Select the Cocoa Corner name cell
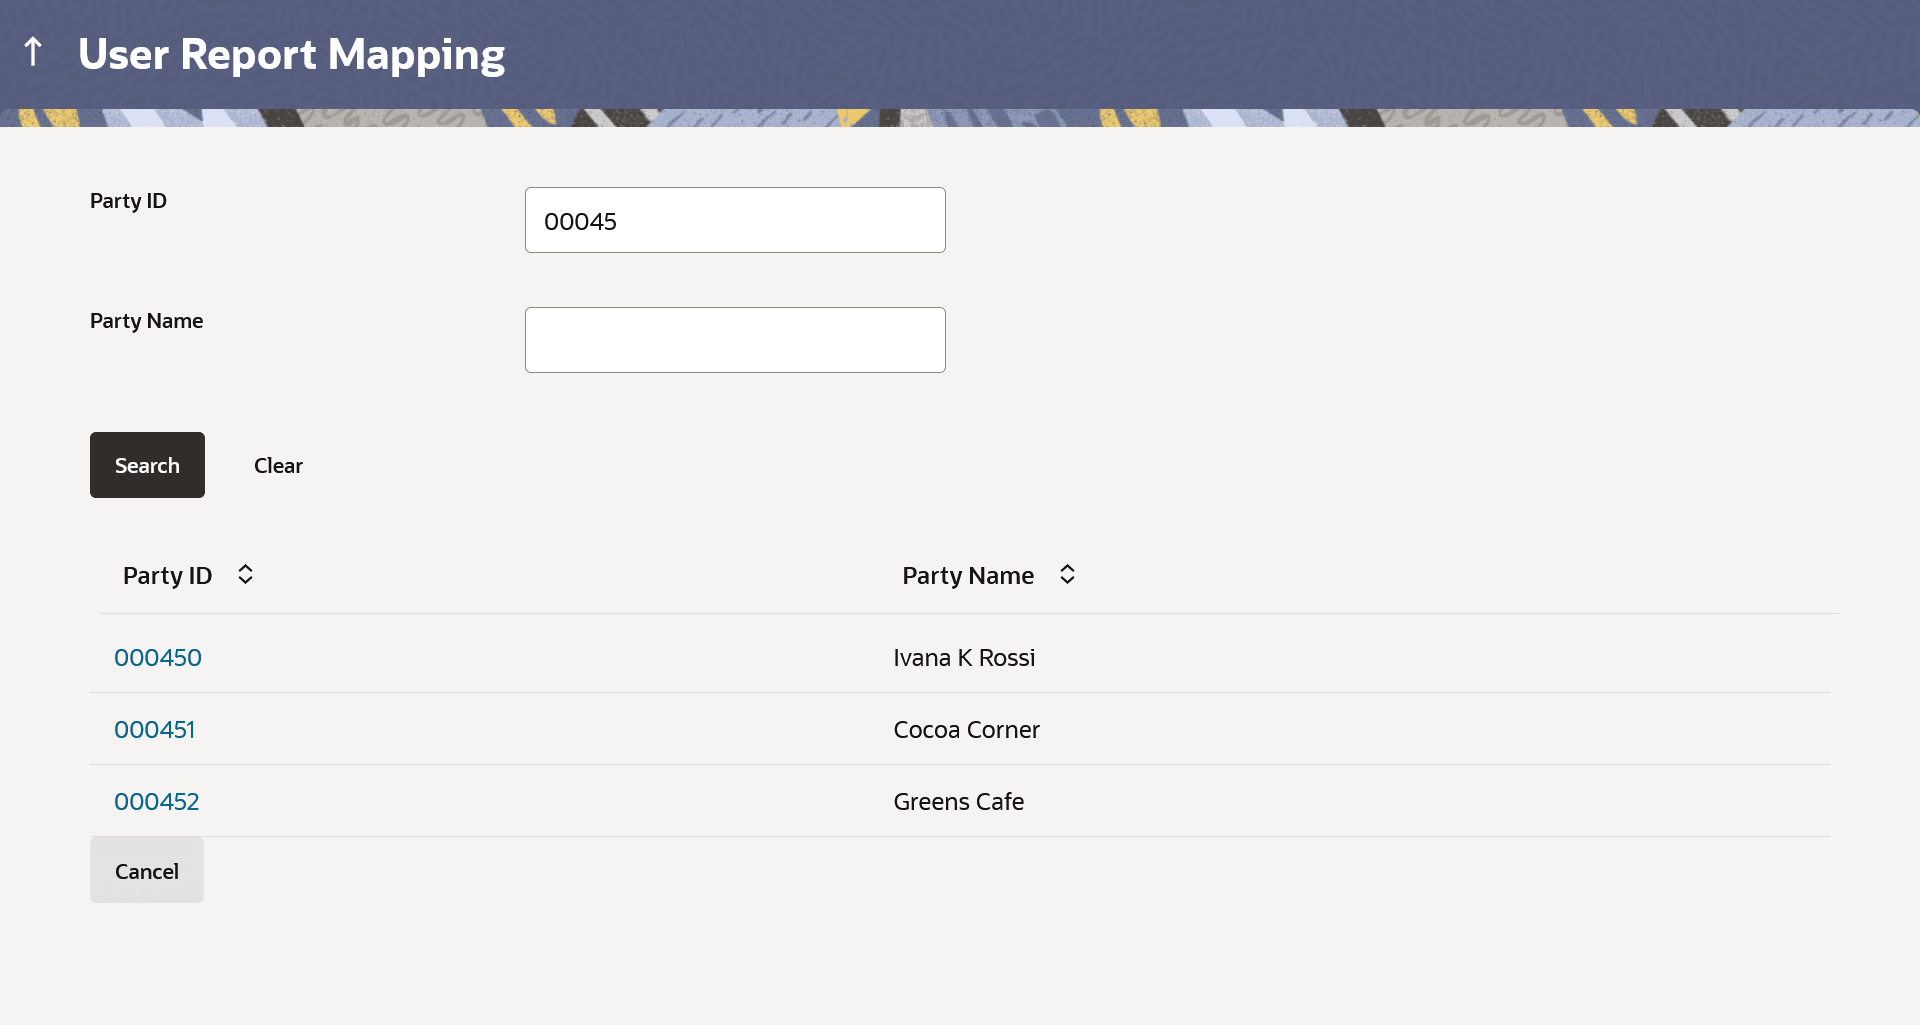The height and width of the screenshot is (1025, 1920). coord(966,730)
